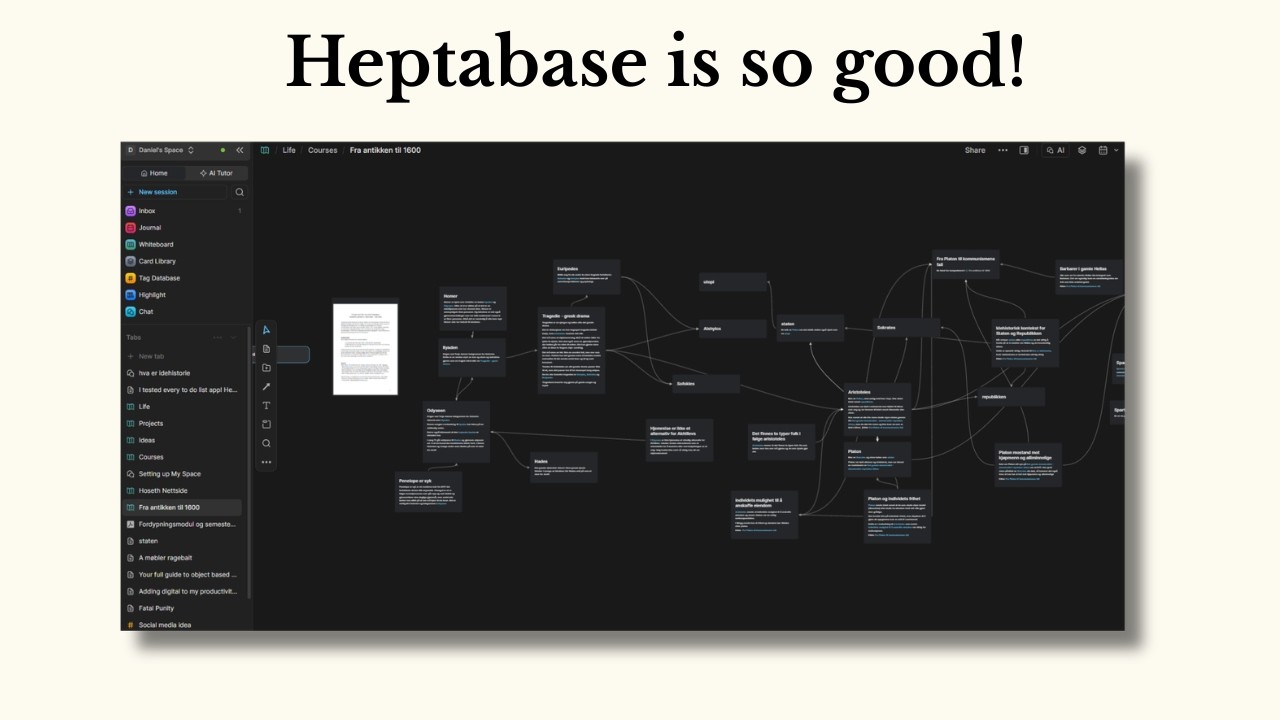Viewport: 1280px width, 720px height.
Task: Open Chat from sidebar
Action: [x=184, y=312]
